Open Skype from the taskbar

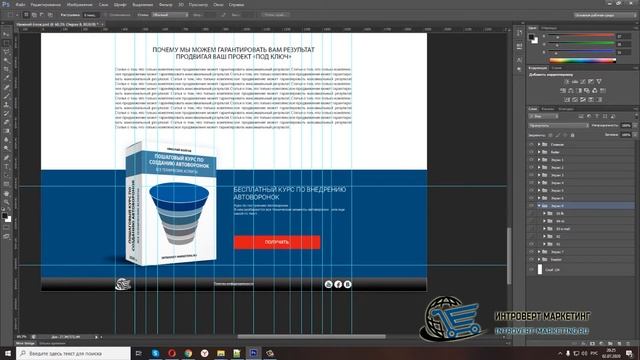pos(156,353)
